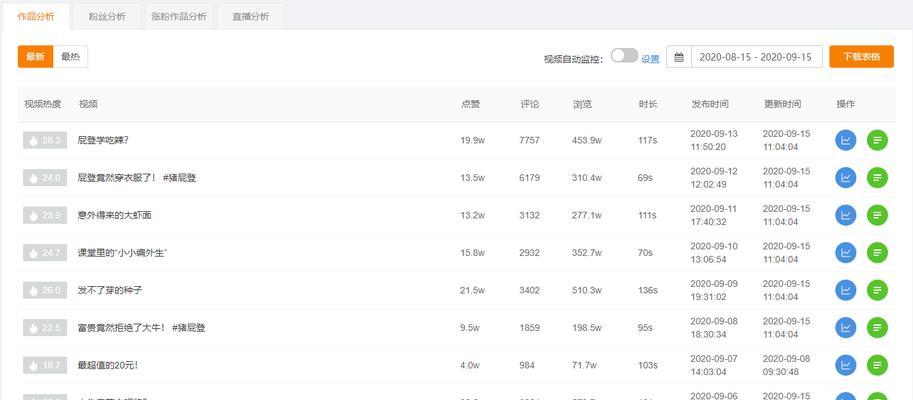Click the 操作 column header
The height and width of the screenshot is (400, 913).
pyautogui.click(x=846, y=104)
